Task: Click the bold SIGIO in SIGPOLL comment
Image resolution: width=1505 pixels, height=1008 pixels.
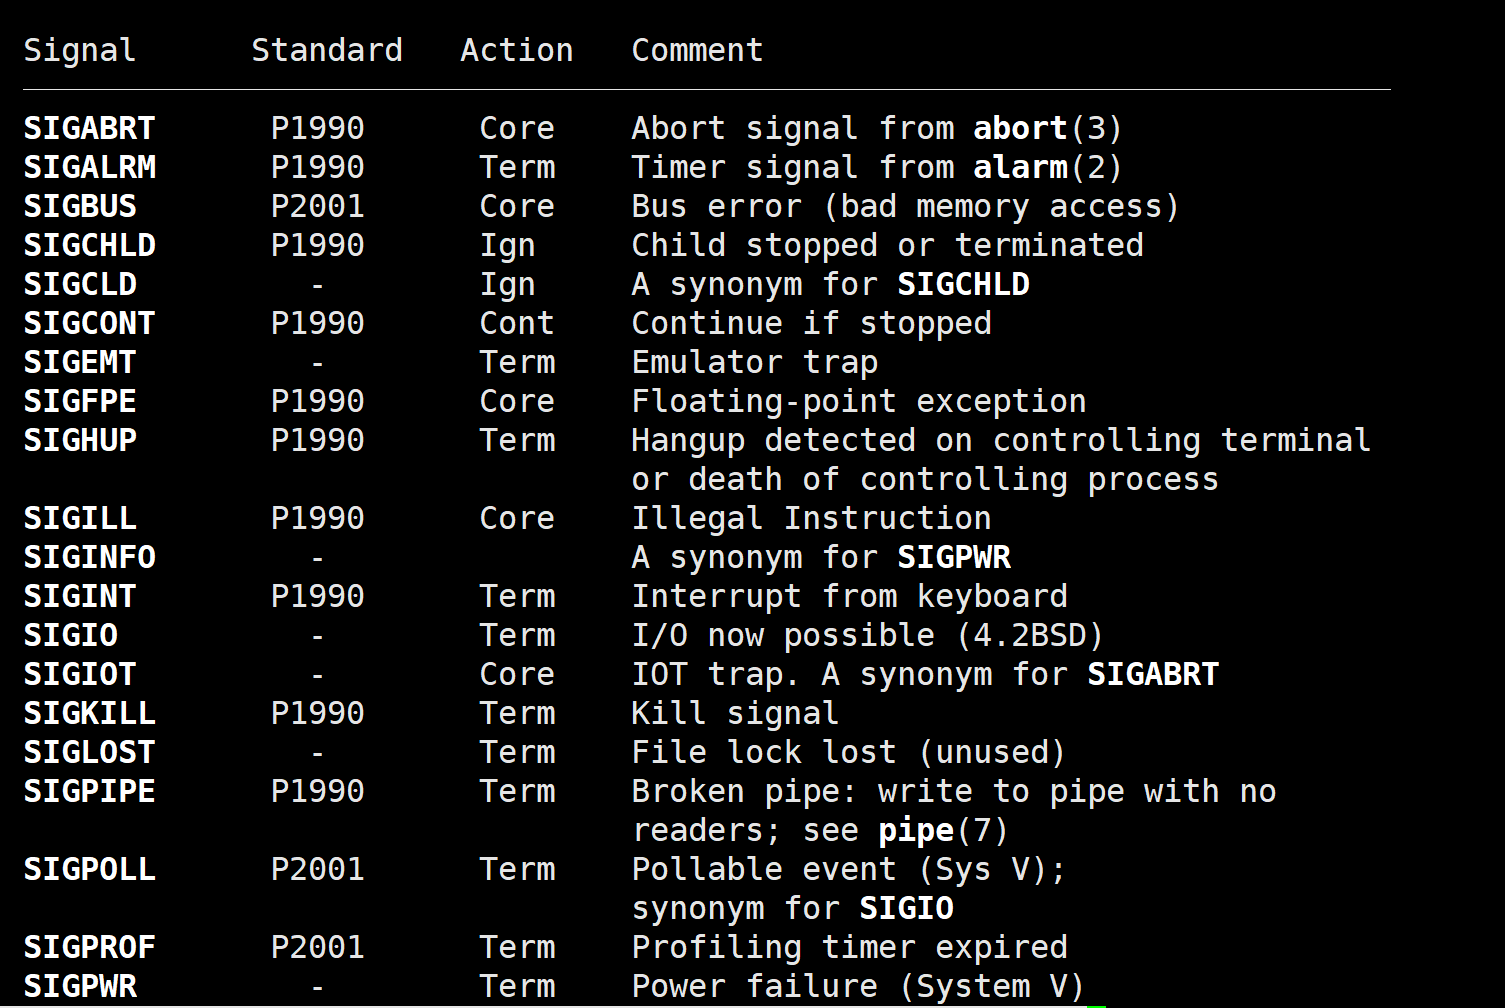Action: pyautogui.click(x=907, y=909)
